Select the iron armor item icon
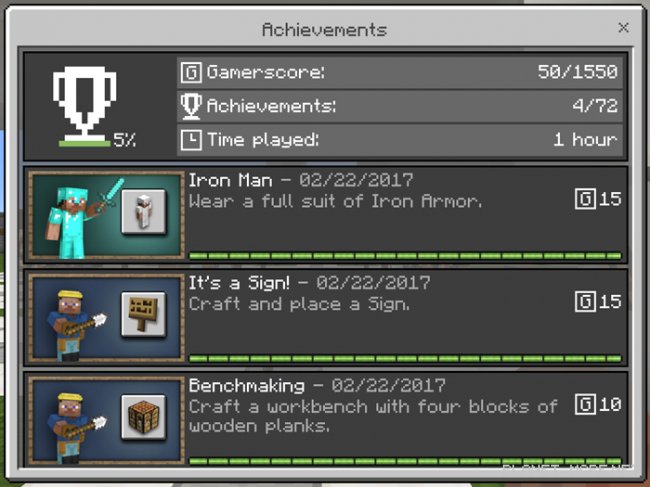Screen dimensions: 650x487 pos(144,212)
